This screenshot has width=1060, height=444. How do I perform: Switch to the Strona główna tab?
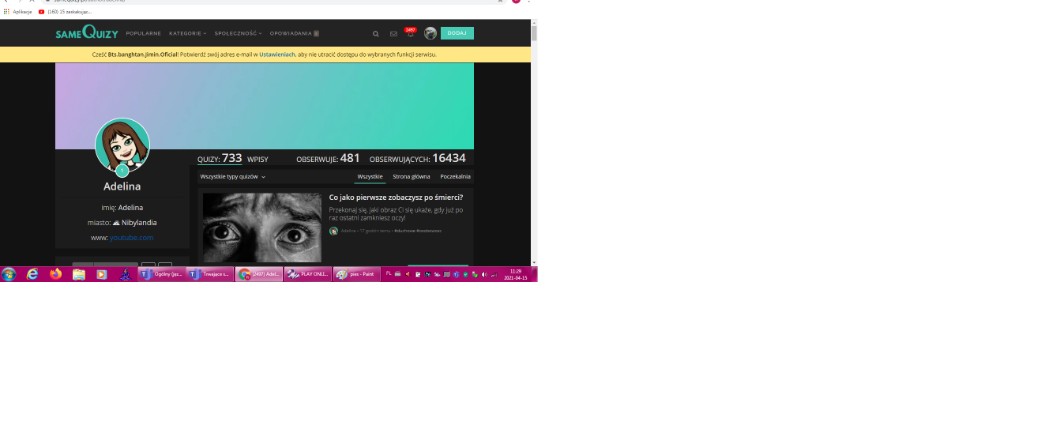tap(411, 177)
